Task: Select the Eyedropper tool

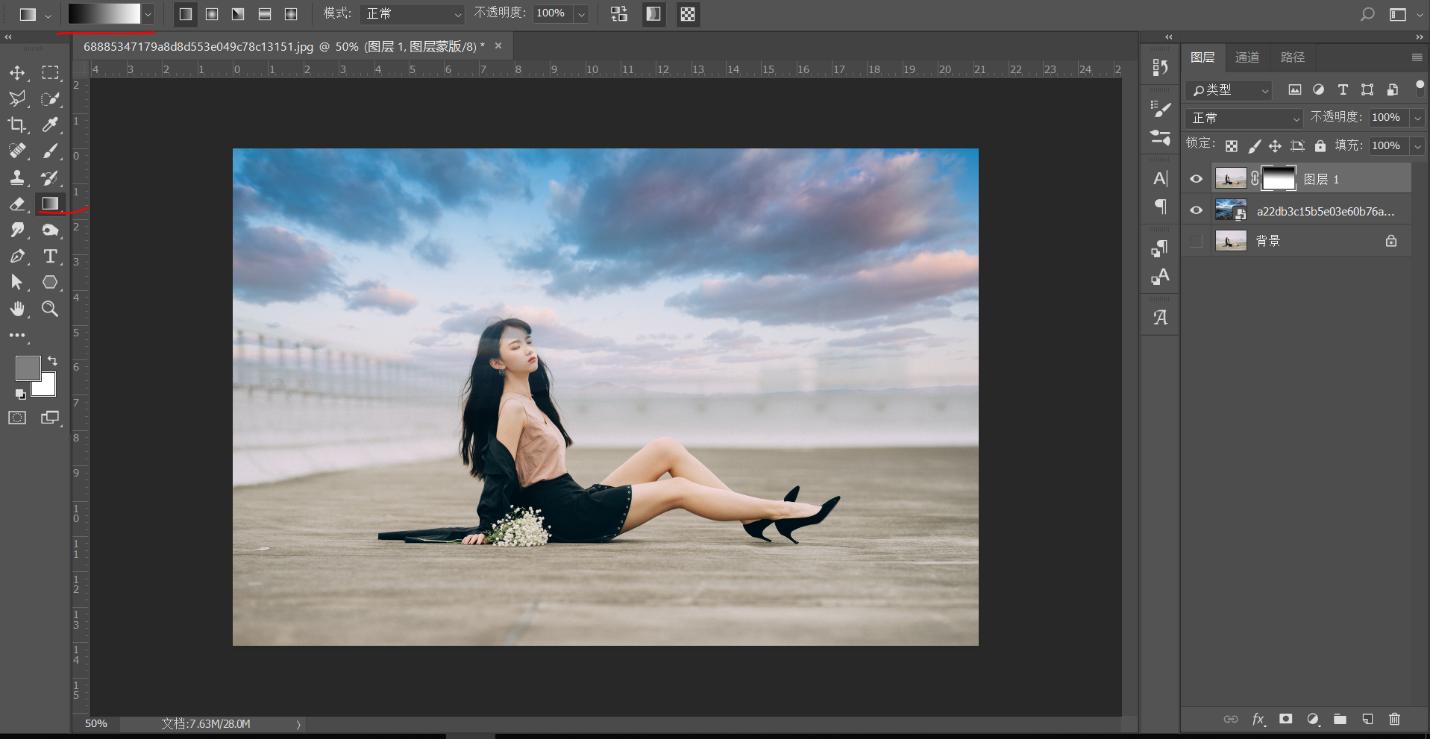Action: 50,124
